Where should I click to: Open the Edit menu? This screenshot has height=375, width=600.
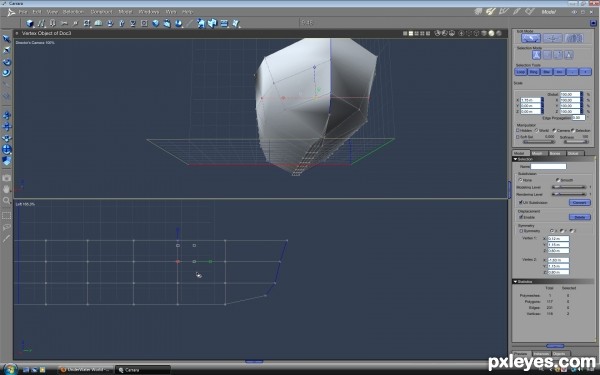pos(37,12)
